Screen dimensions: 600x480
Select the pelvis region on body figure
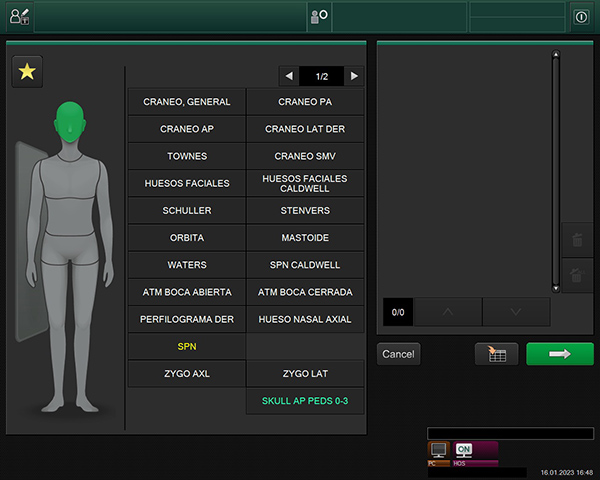(x=70, y=249)
